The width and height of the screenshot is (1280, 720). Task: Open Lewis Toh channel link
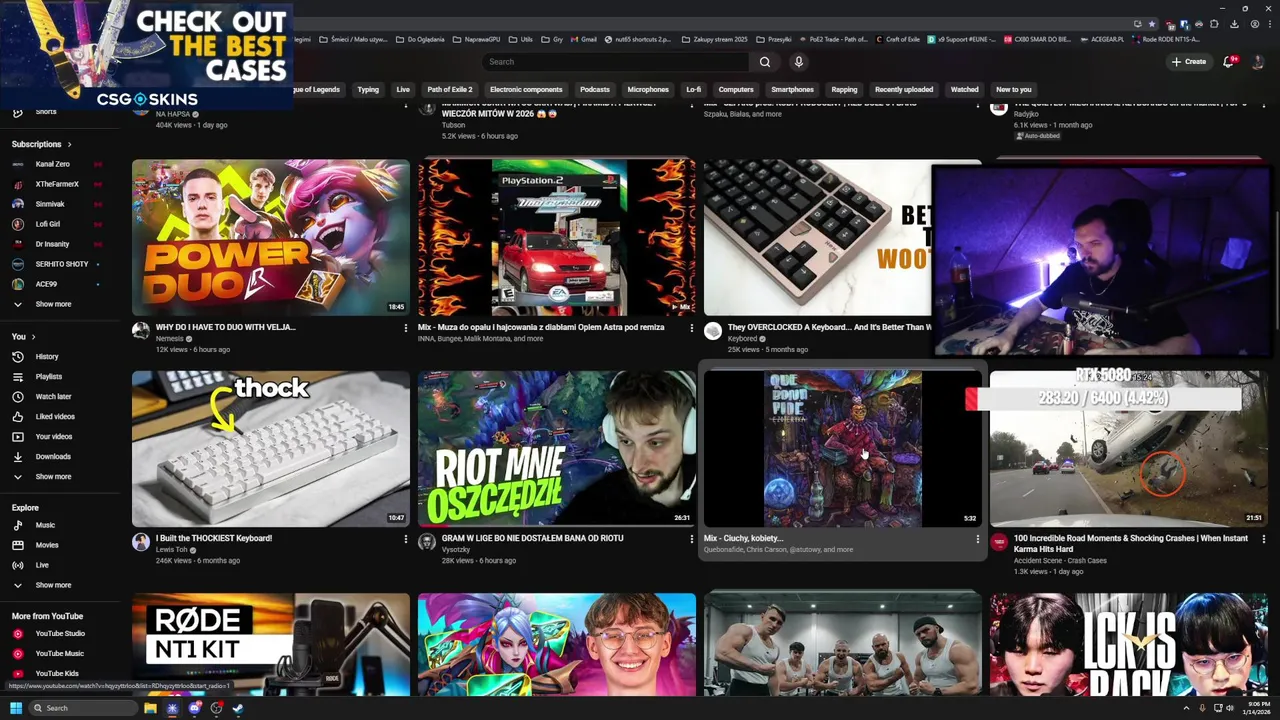(x=172, y=549)
